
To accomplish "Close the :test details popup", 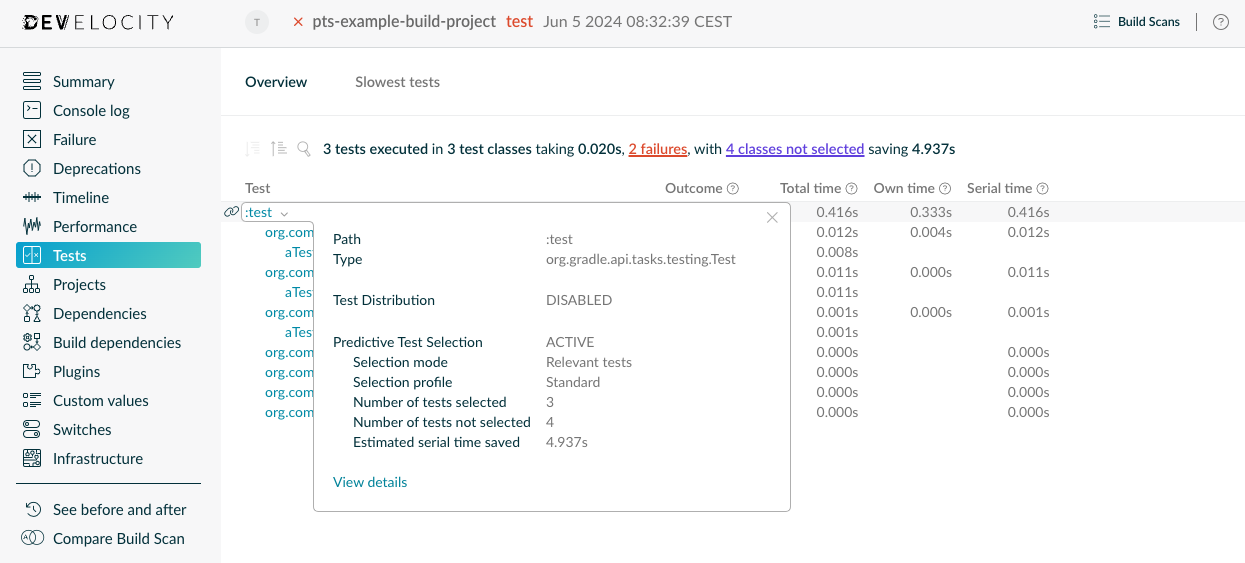I will point(772,218).
